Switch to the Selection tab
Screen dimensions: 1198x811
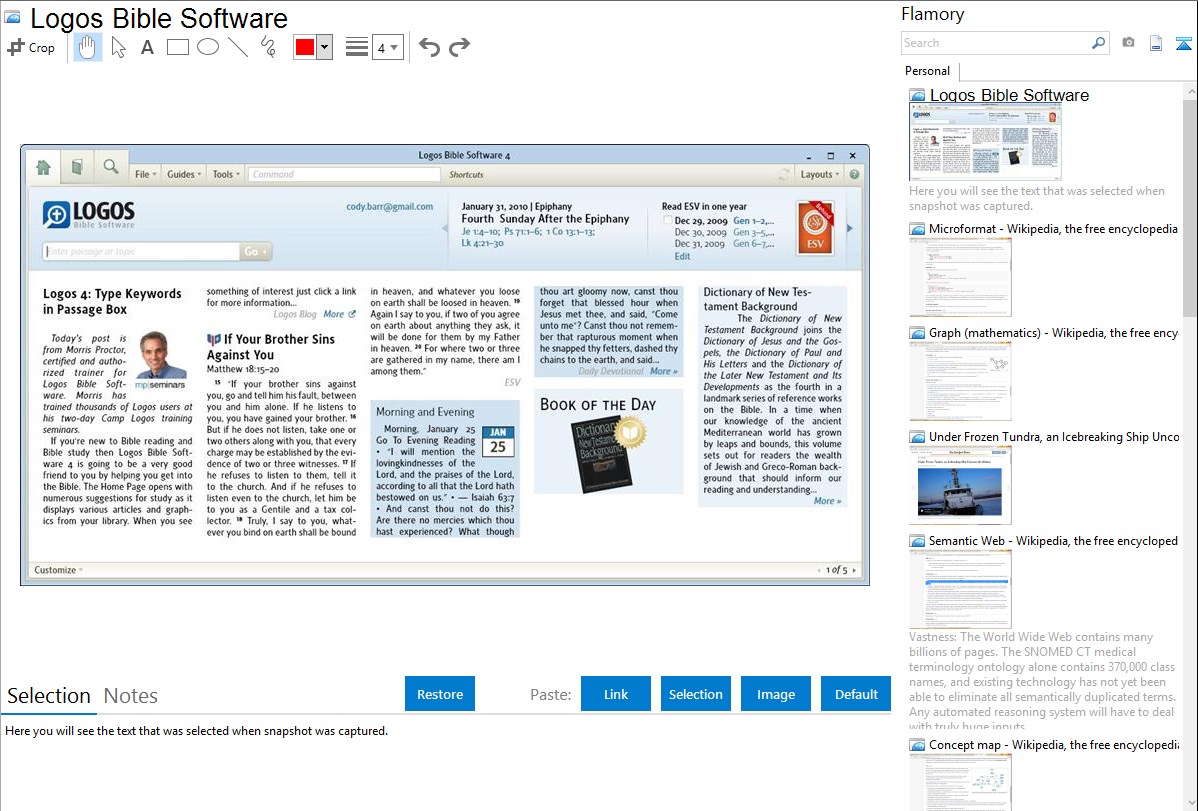tap(49, 696)
